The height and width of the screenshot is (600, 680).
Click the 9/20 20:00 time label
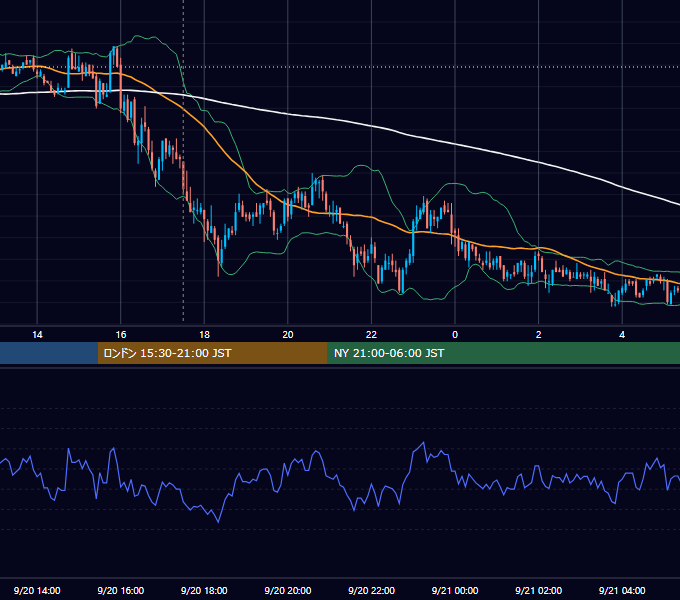(288, 590)
